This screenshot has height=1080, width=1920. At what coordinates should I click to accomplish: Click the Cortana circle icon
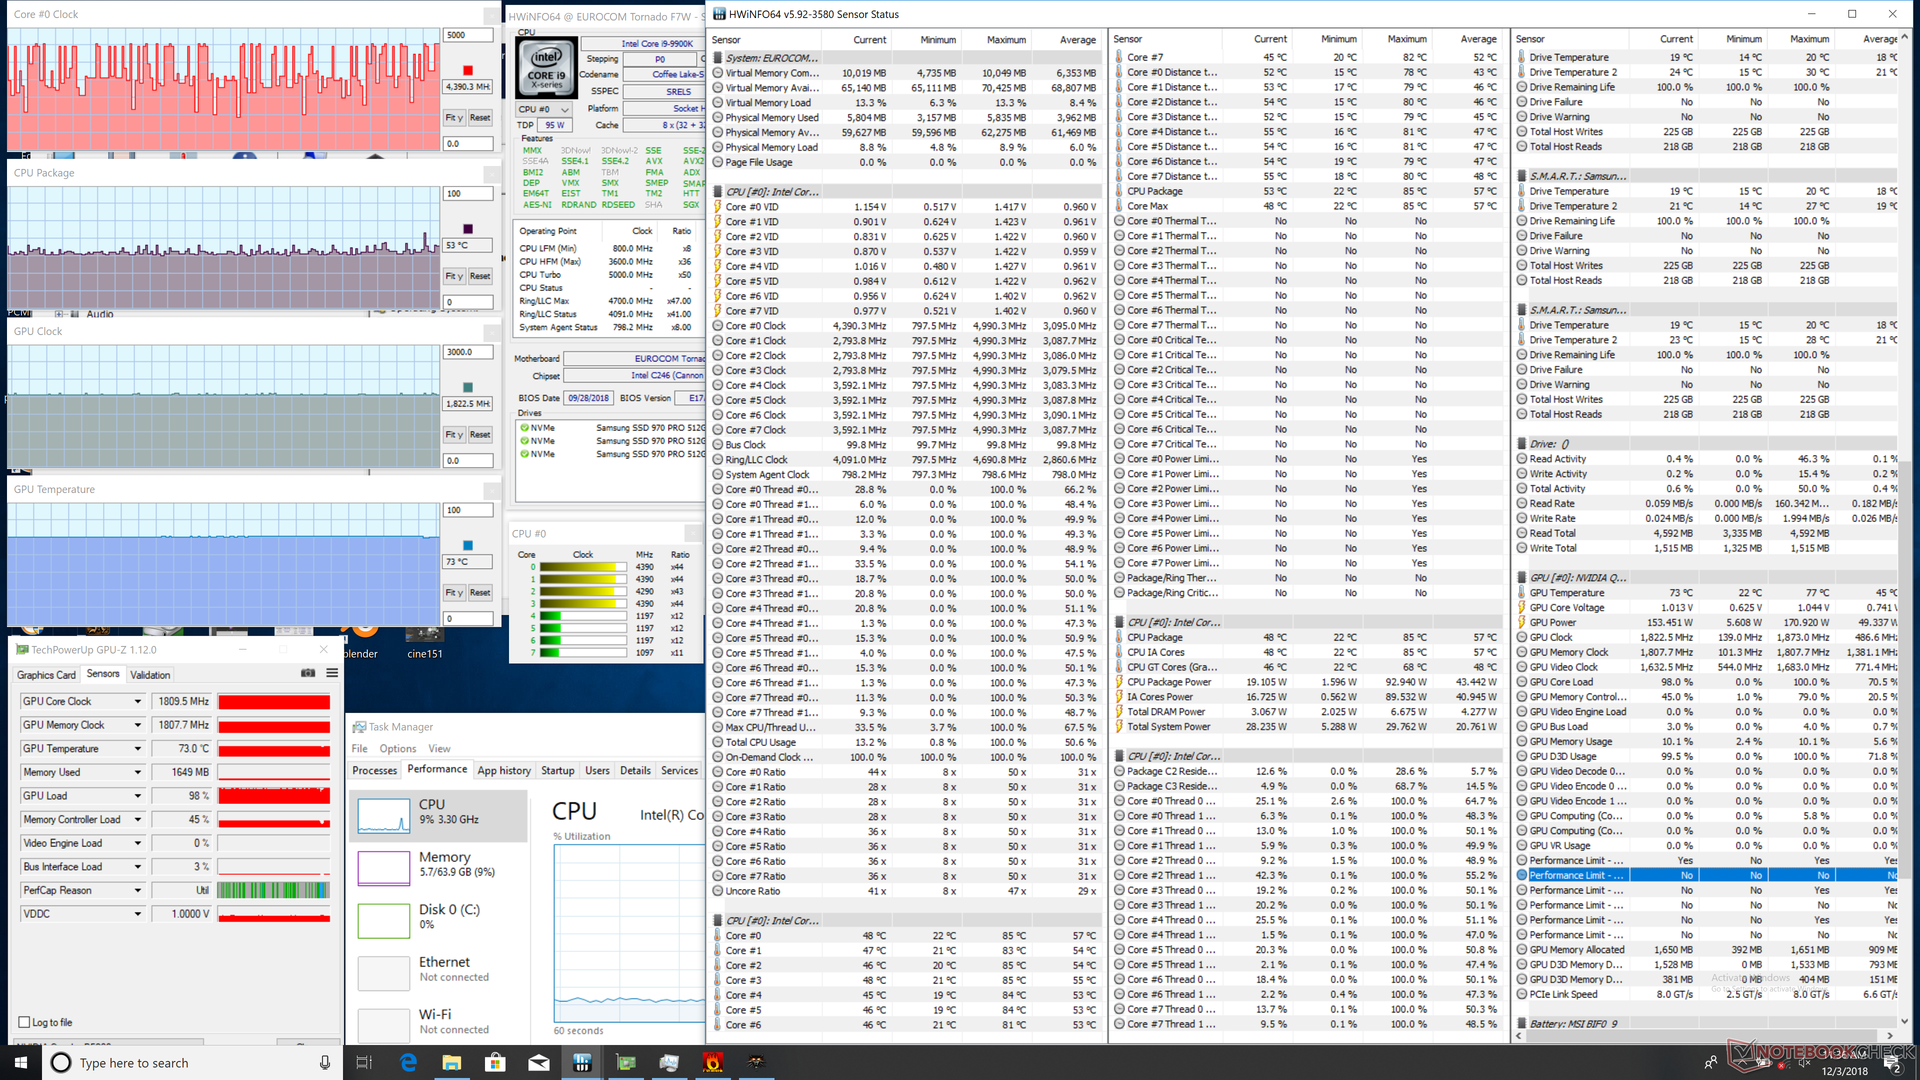tap(61, 1062)
